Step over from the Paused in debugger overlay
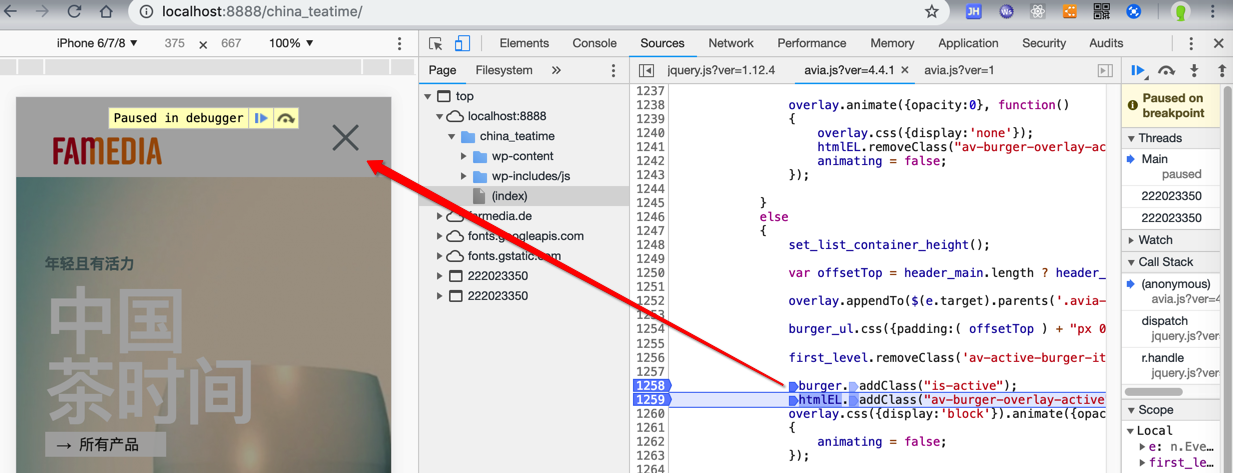The width and height of the screenshot is (1233, 473). [x=286, y=118]
